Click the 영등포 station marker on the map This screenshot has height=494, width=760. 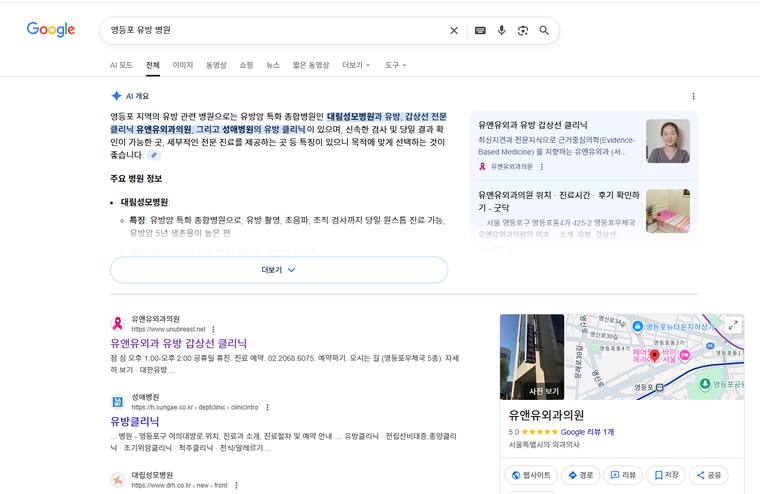click(659, 387)
